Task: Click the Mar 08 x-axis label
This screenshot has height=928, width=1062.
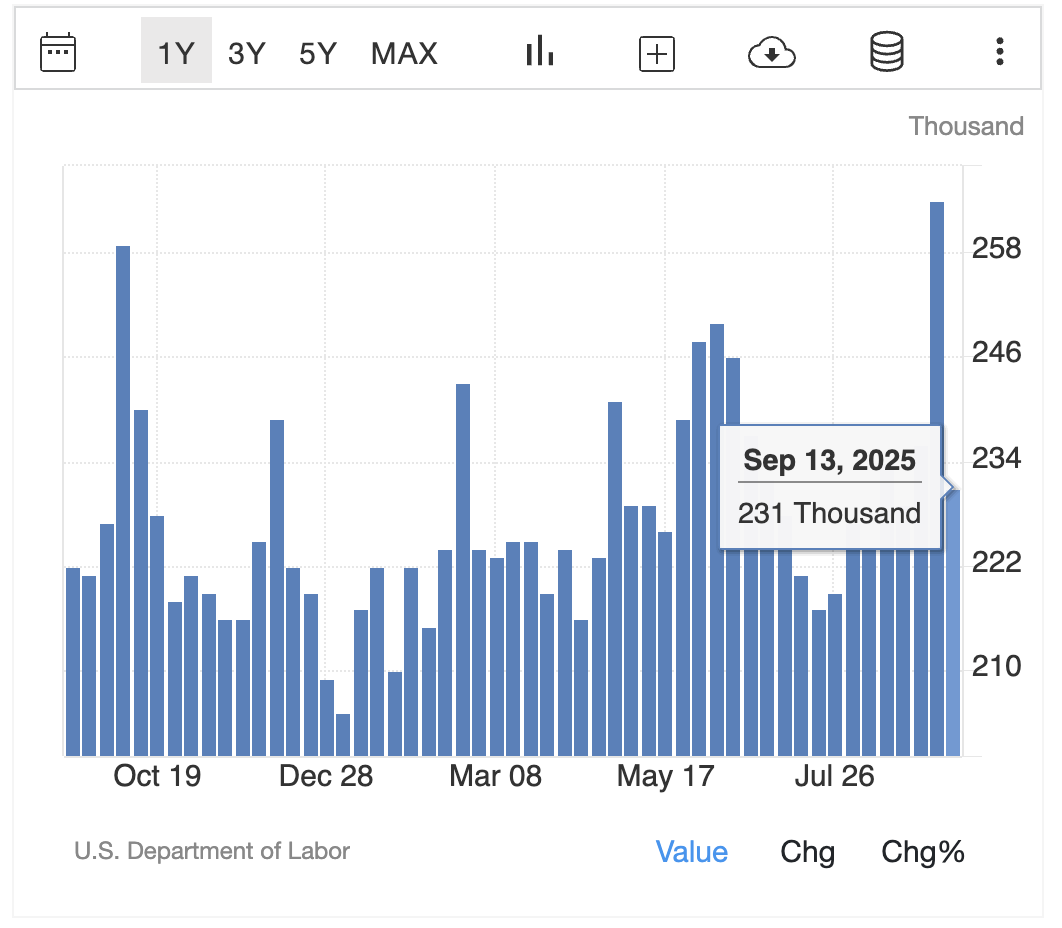Action: pos(496,776)
